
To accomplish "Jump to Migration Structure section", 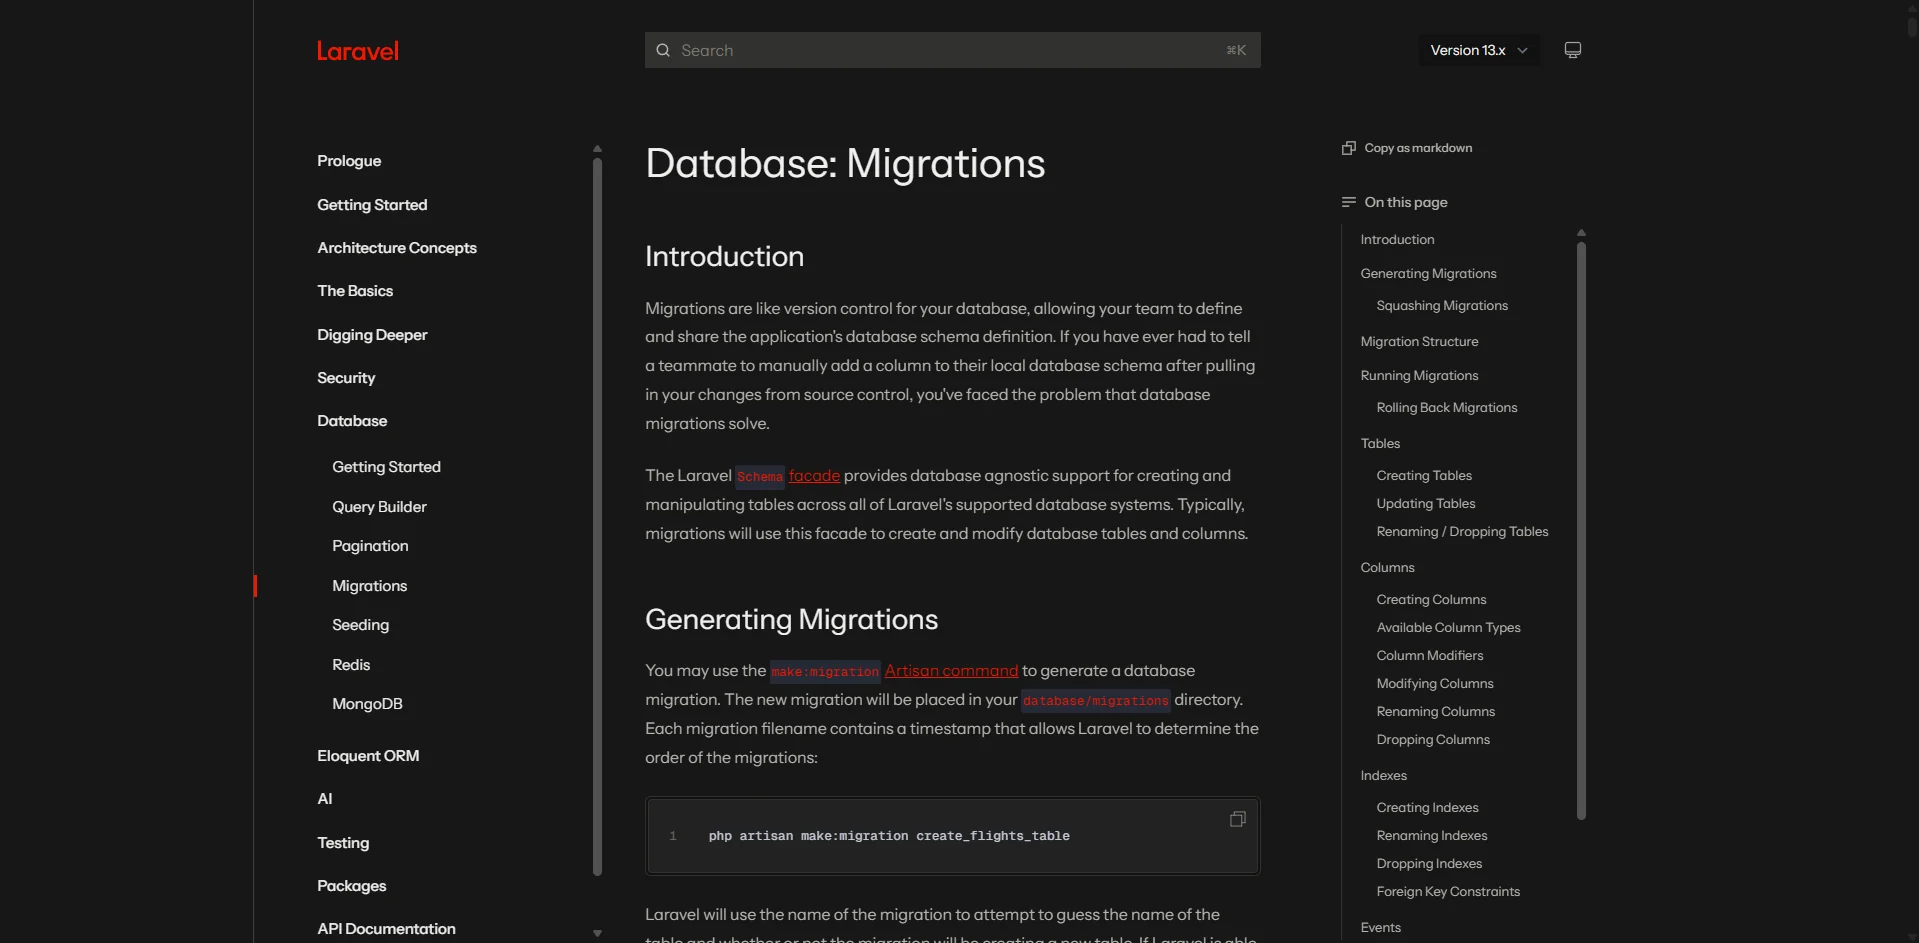I will 1419,342.
